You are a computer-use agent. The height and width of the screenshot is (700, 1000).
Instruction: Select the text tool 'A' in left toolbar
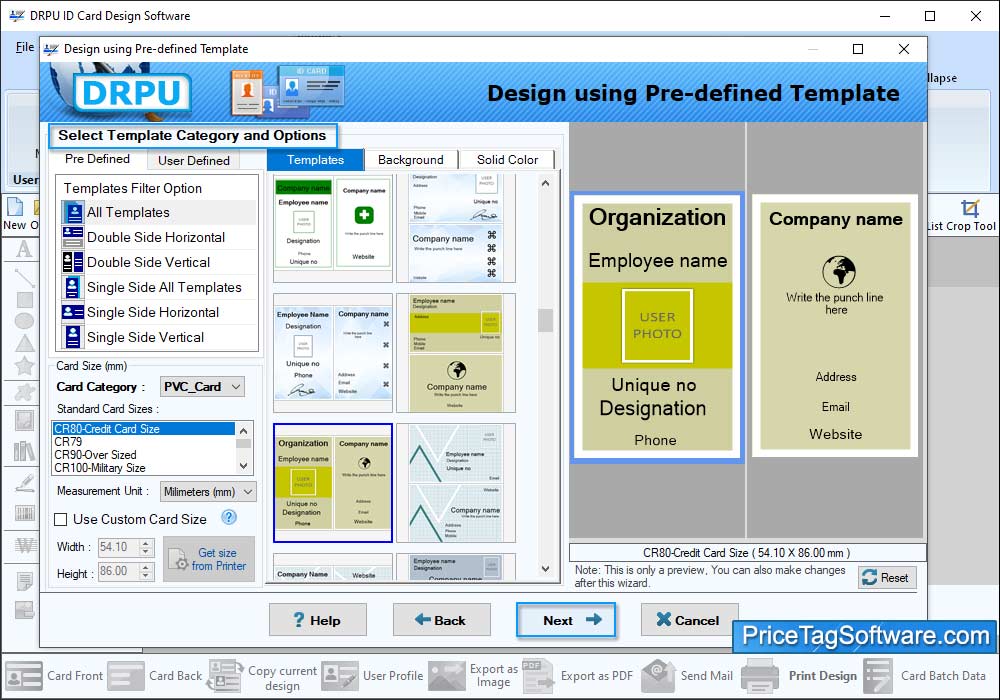click(x=24, y=249)
